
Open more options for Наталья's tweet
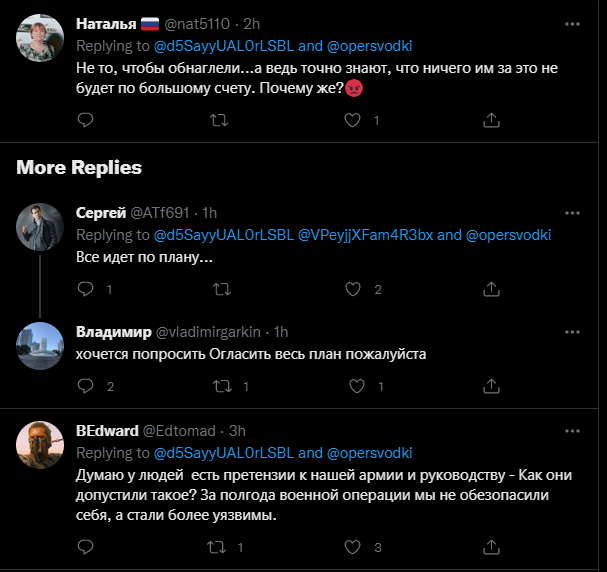pyautogui.click(x=572, y=22)
